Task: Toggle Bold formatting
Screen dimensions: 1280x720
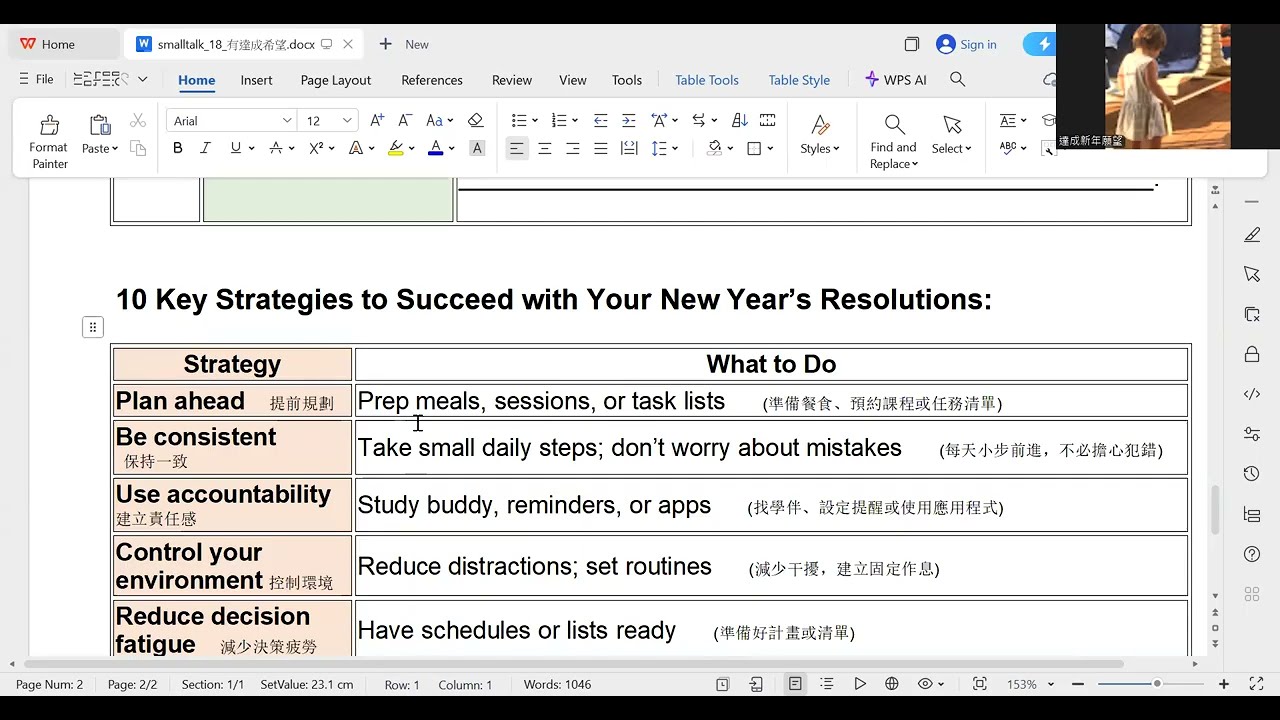Action: click(x=177, y=148)
